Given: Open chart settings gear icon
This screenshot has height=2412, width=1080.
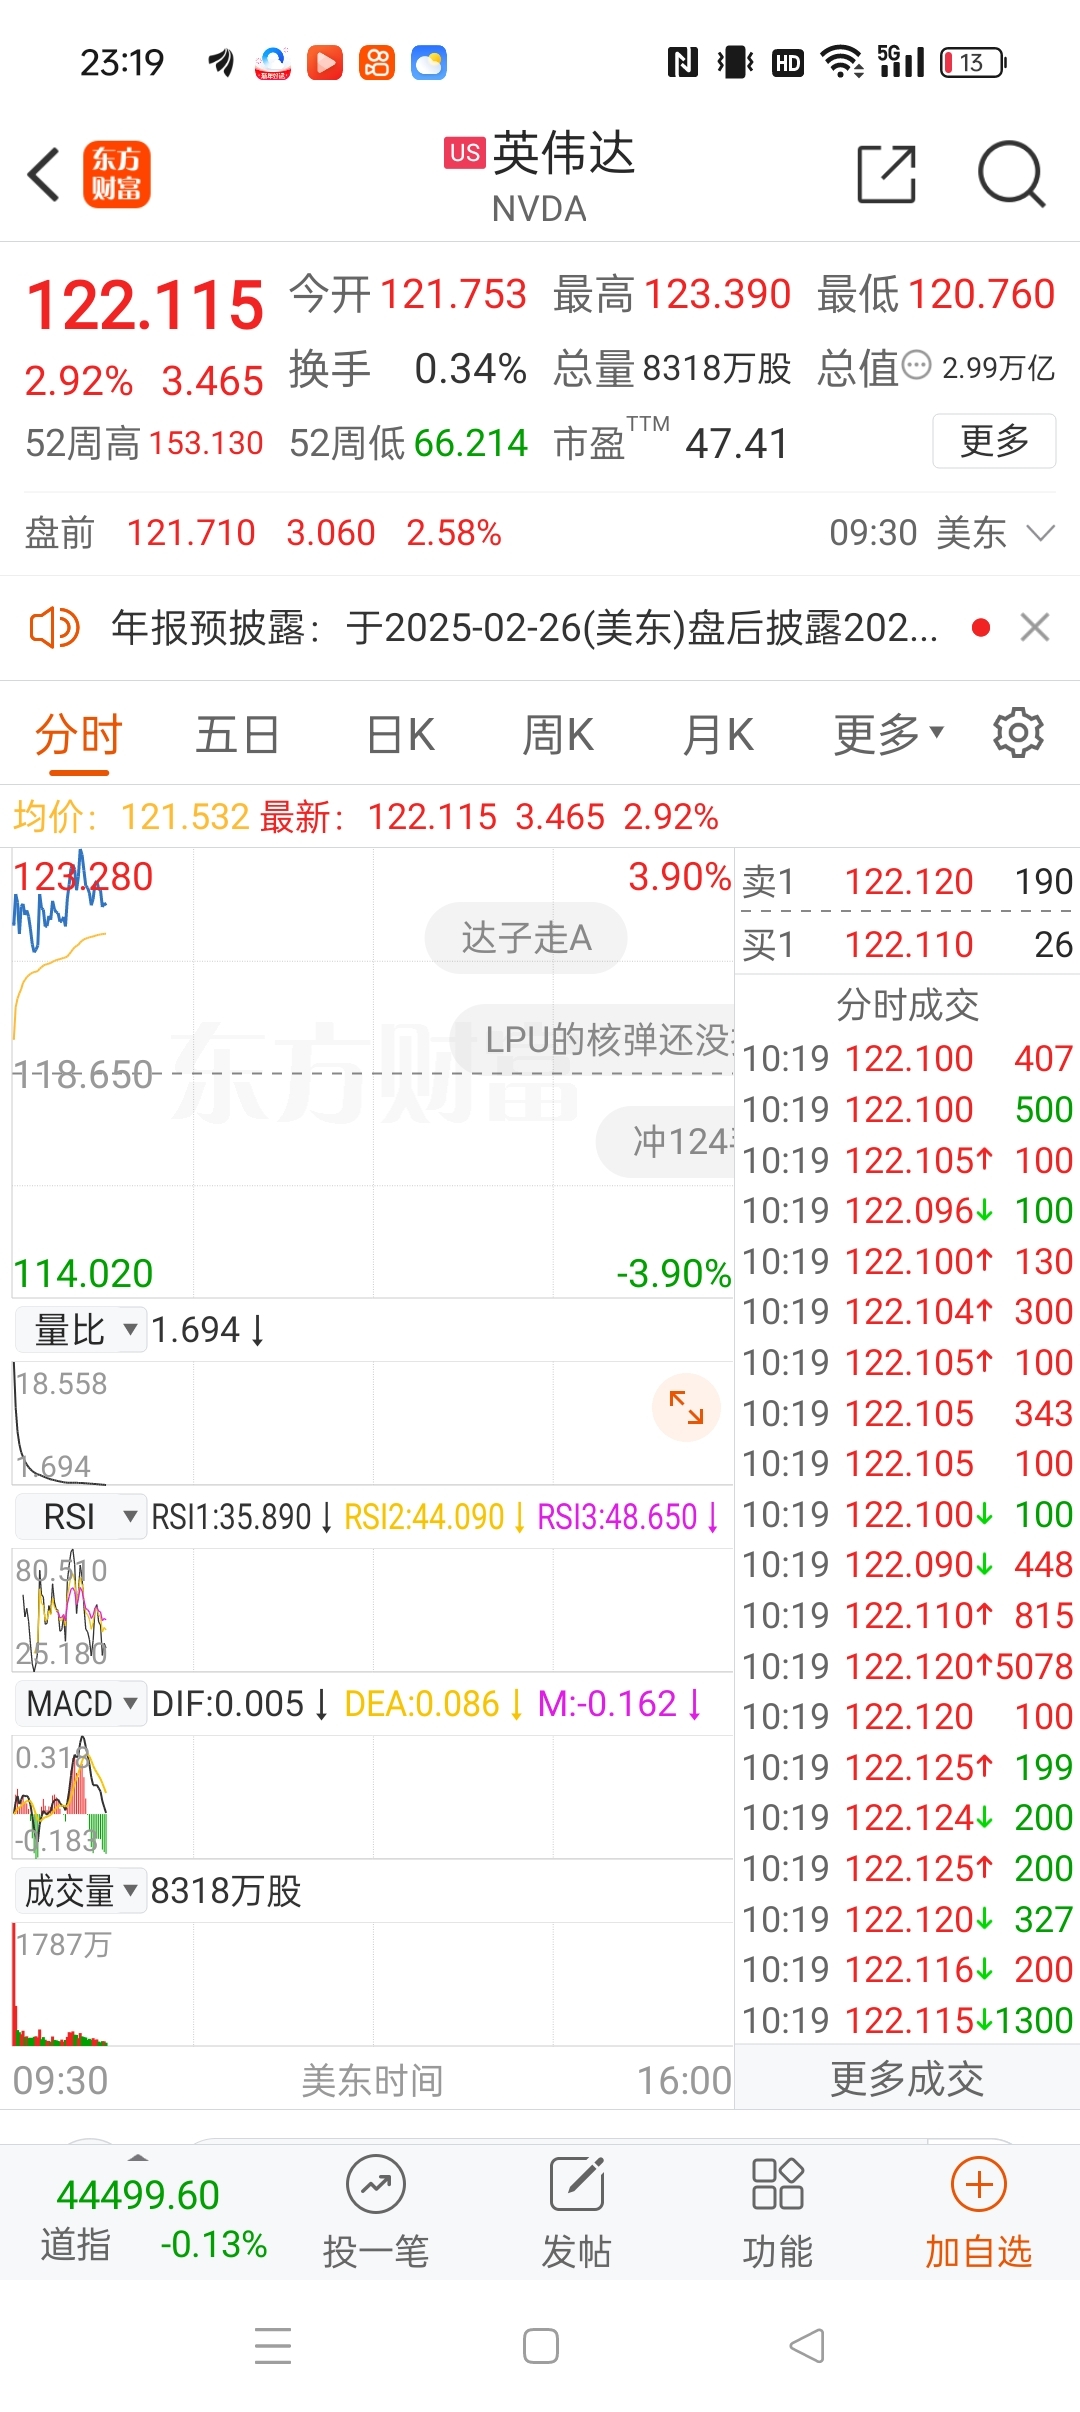Looking at the screenshot, I should pos(1018,733).
